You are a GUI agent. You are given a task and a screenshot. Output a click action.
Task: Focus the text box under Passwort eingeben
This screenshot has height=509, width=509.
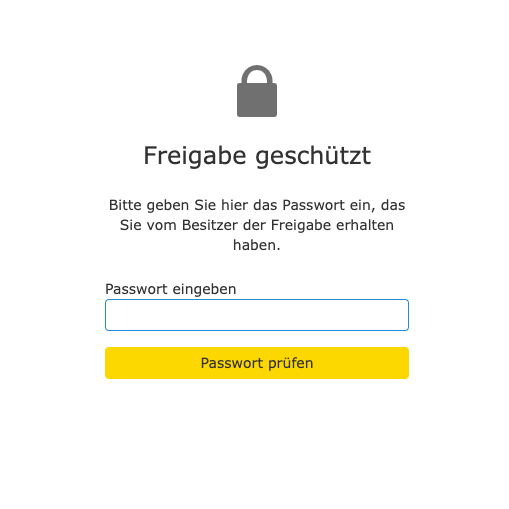(257, 315)
